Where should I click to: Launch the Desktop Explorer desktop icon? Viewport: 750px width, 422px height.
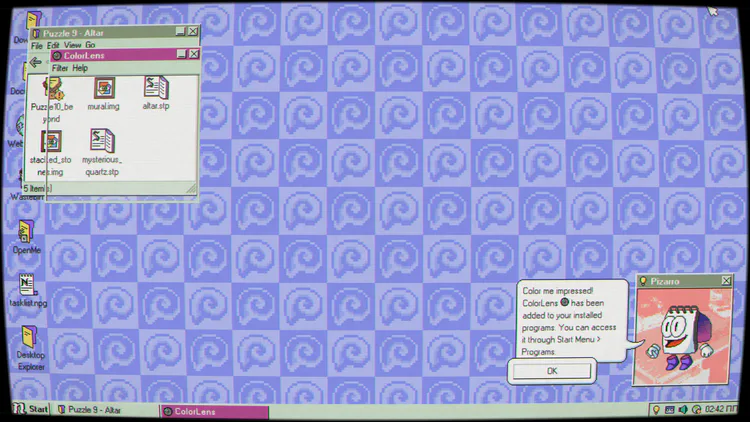(x=29, y=337)
